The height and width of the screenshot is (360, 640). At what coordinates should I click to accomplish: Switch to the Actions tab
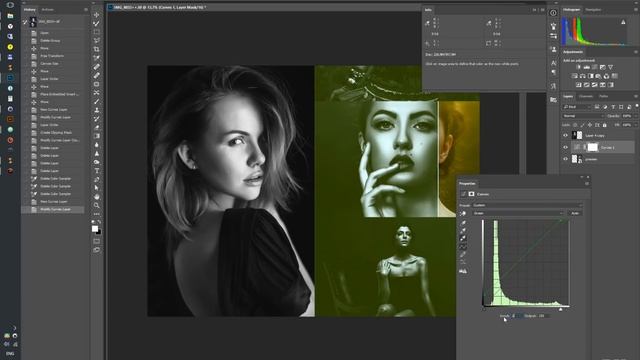click(48, 9)
